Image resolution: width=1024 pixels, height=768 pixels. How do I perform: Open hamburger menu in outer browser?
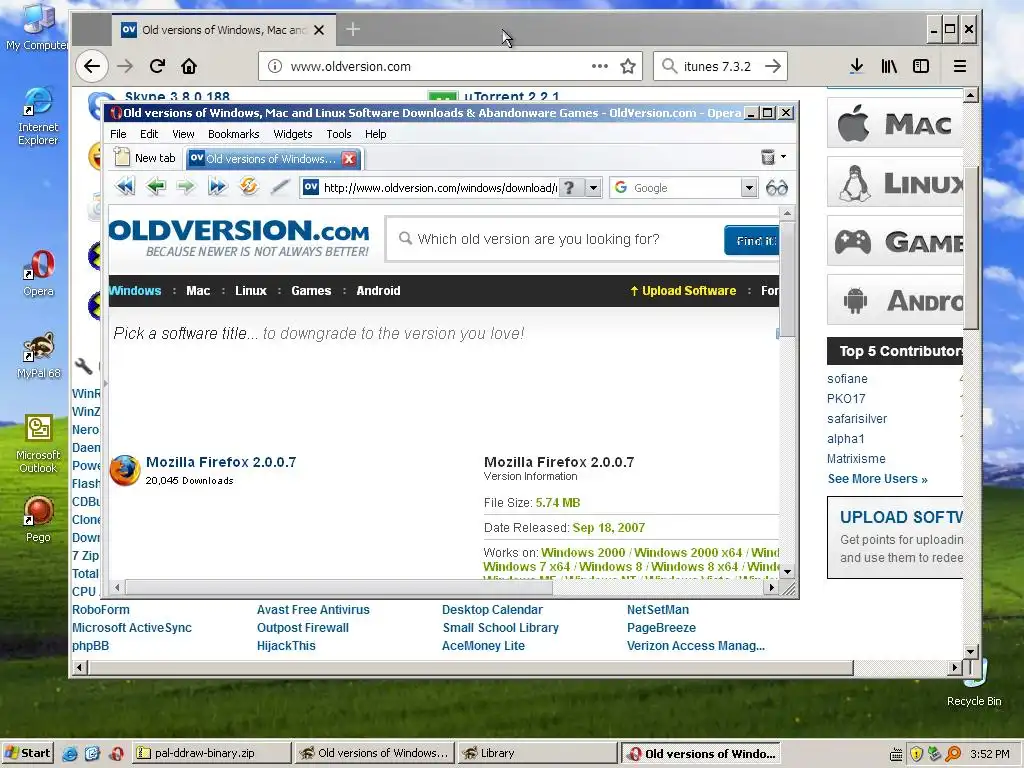[x=959, y=66]
